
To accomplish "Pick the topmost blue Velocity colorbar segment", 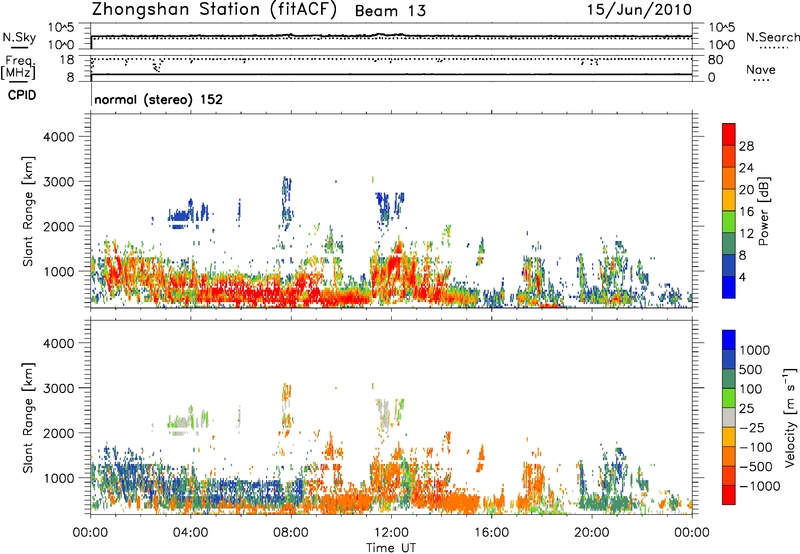I will 729,340.
